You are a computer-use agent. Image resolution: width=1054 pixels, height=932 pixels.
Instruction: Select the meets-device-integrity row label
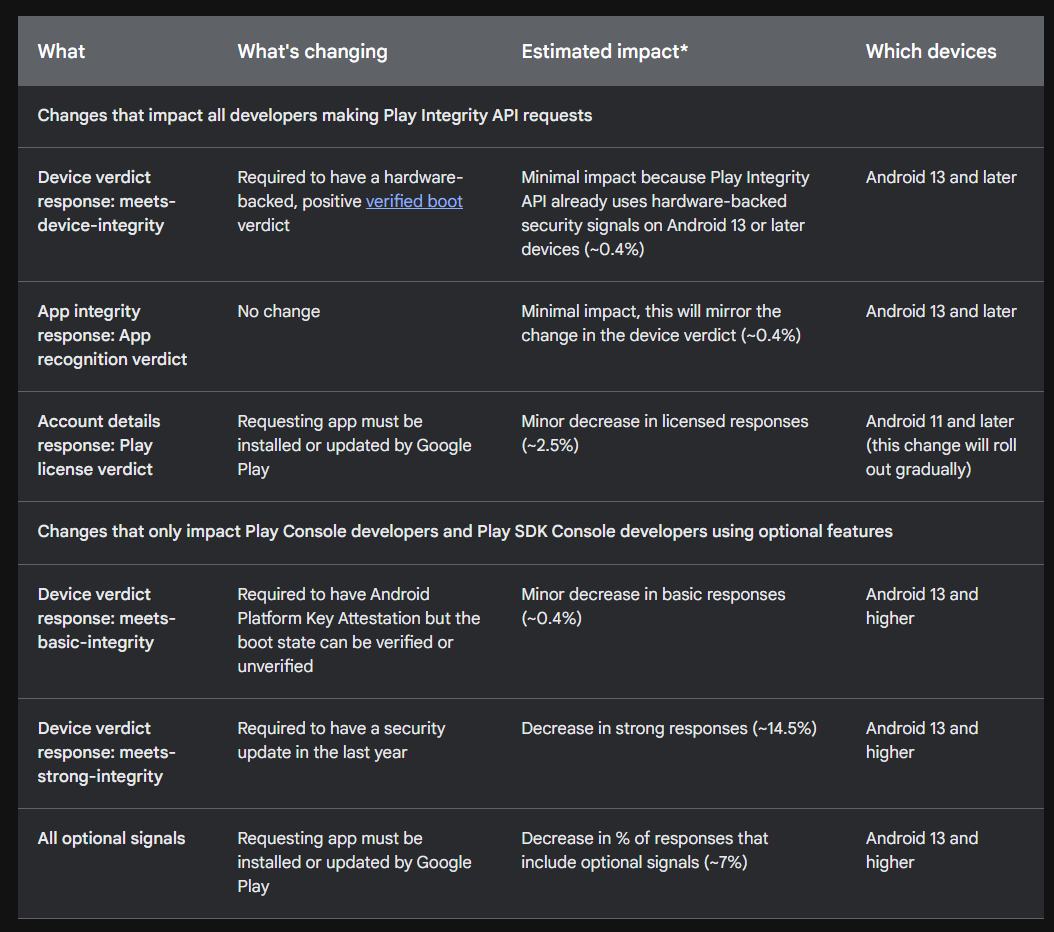pyautogui.click(x=106, y=201)
